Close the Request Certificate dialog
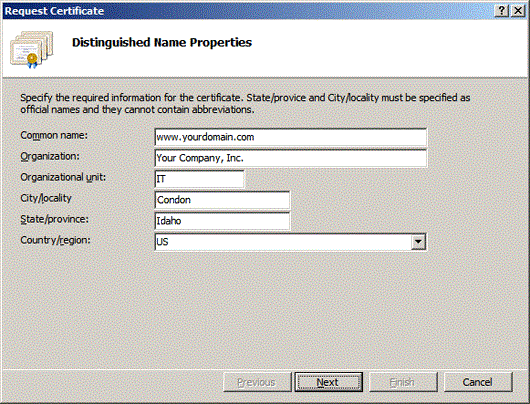The height and width of the screenshot is (404, 530). click(517, 11)
